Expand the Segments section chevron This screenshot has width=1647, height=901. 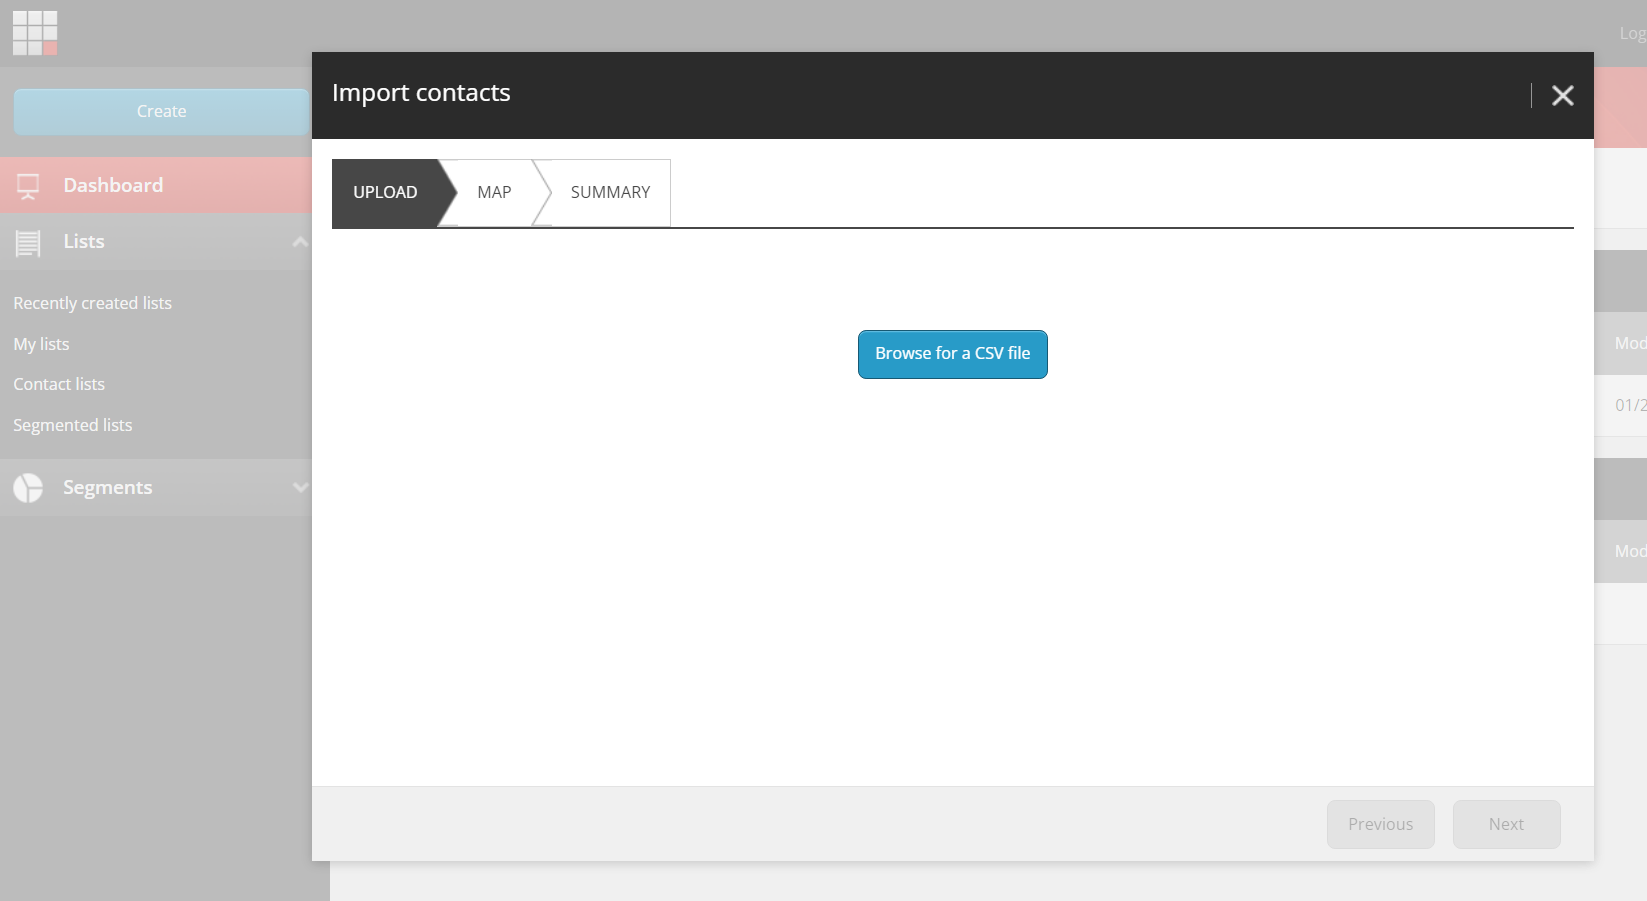tap(300, 487)
